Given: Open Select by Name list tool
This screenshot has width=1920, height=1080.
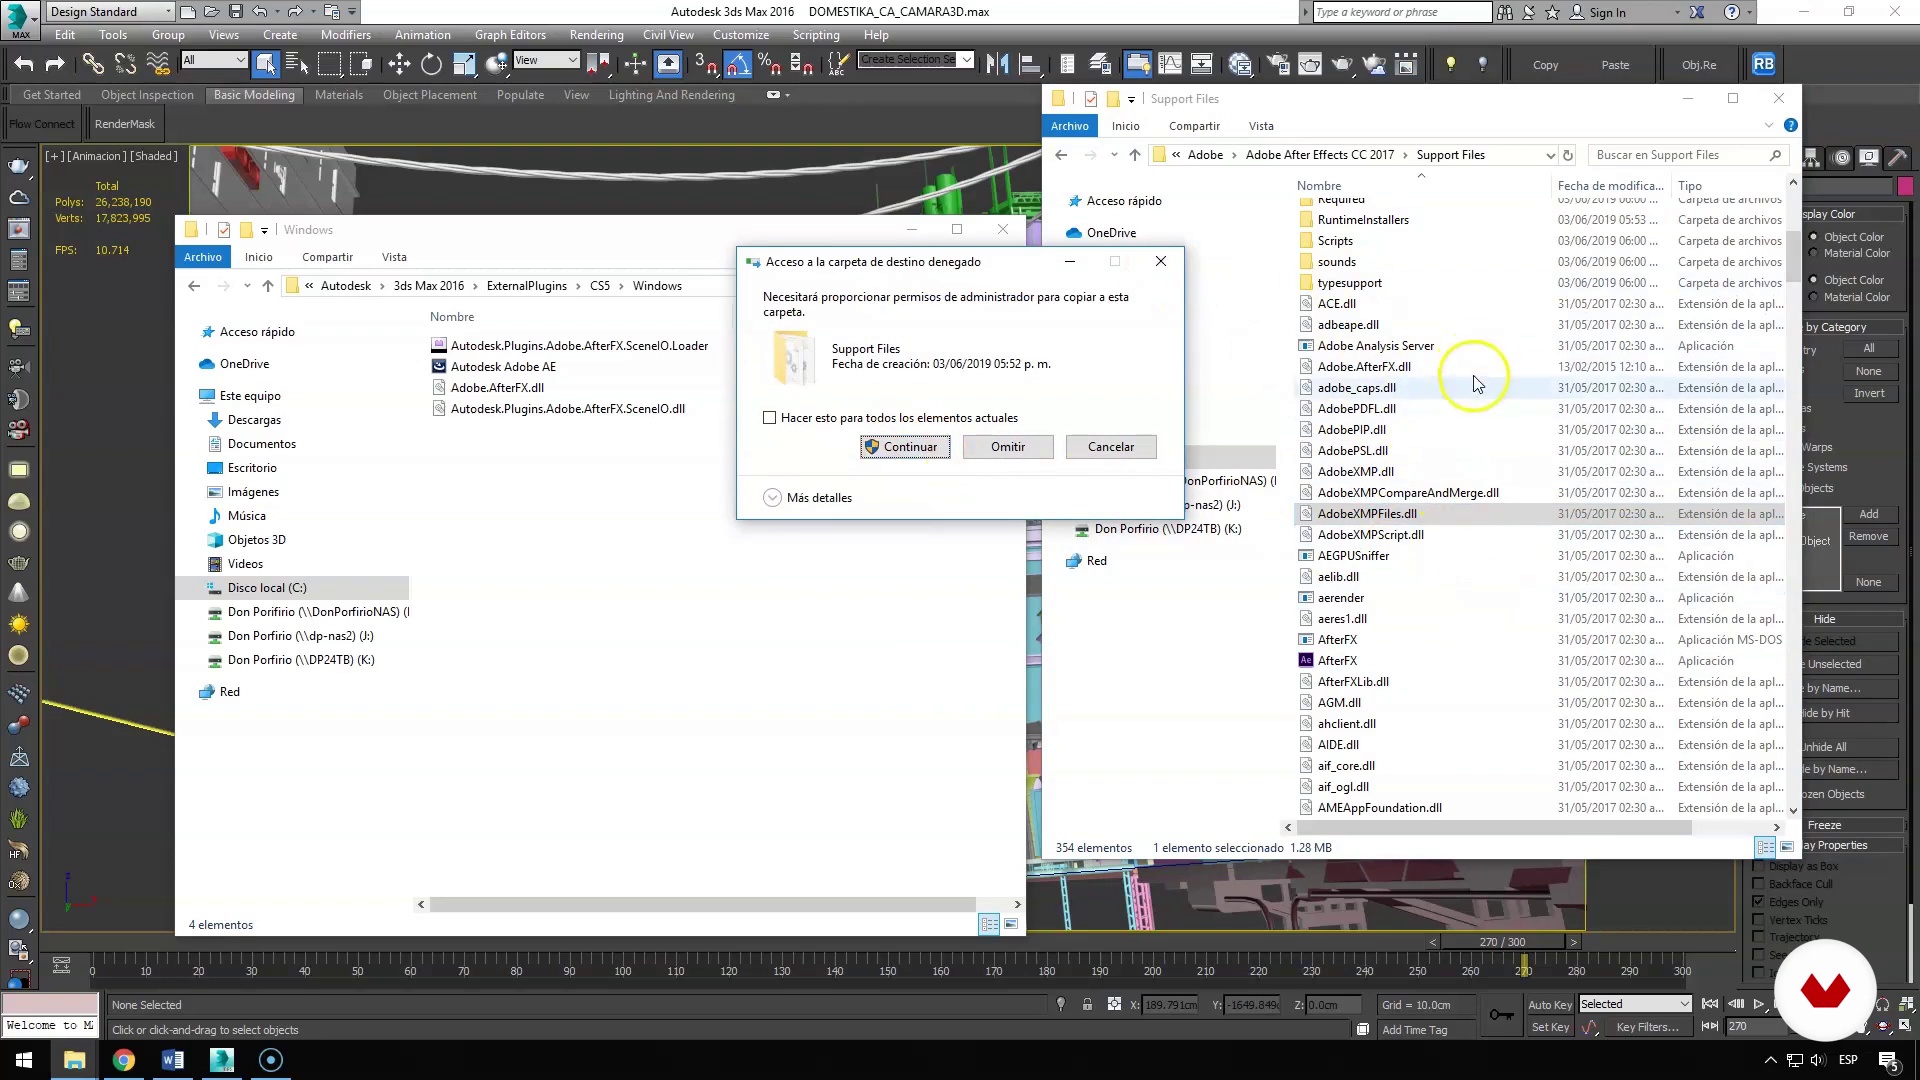Looking at the screenshot, I should (x=297, y=64).
